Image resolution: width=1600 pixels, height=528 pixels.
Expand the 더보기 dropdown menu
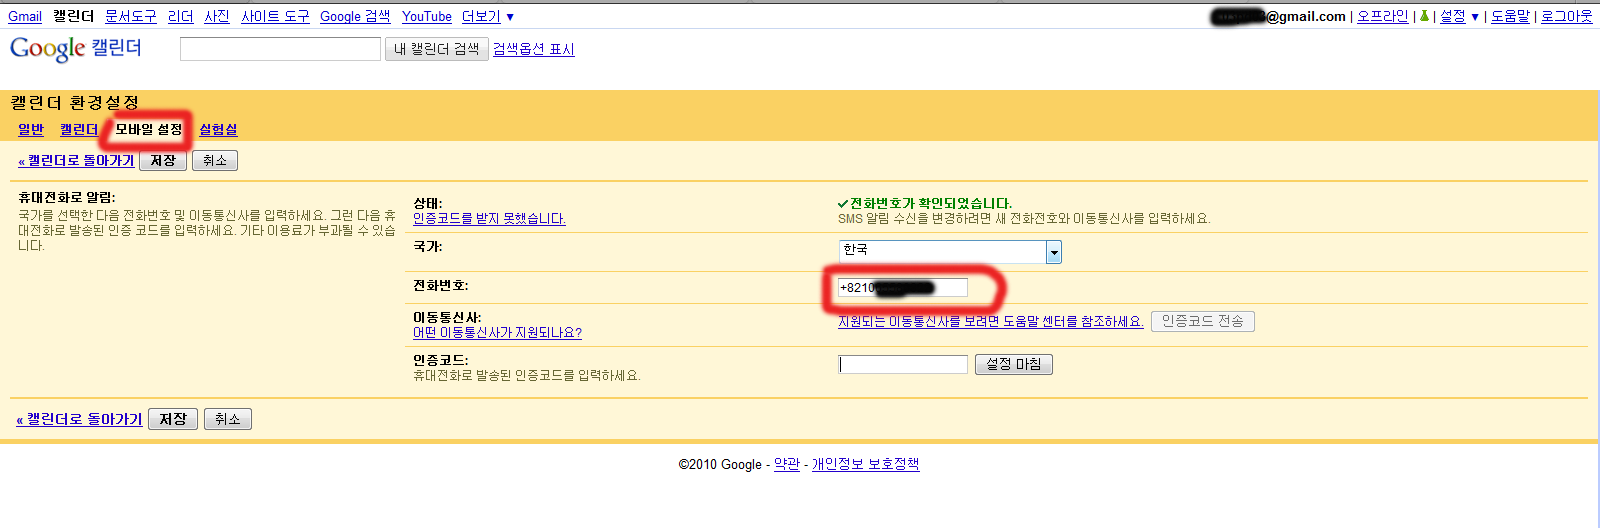tap(488, 16)
